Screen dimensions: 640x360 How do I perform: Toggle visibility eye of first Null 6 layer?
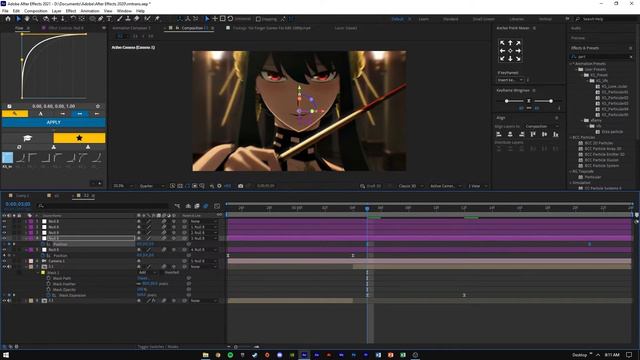(4, 221)
